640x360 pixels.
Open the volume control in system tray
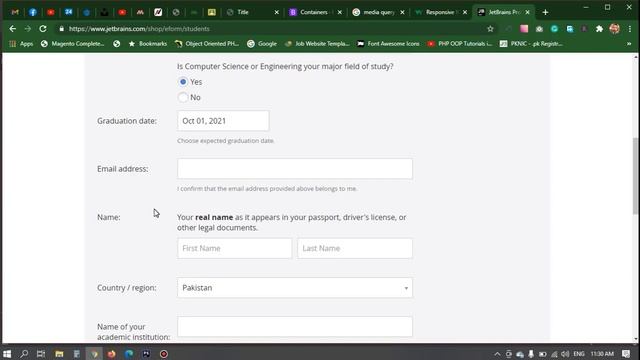(565, 354)
